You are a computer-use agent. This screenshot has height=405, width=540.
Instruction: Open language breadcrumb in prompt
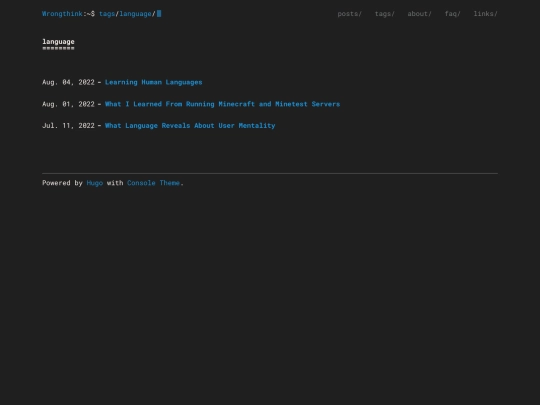click(x=135, y=14)
